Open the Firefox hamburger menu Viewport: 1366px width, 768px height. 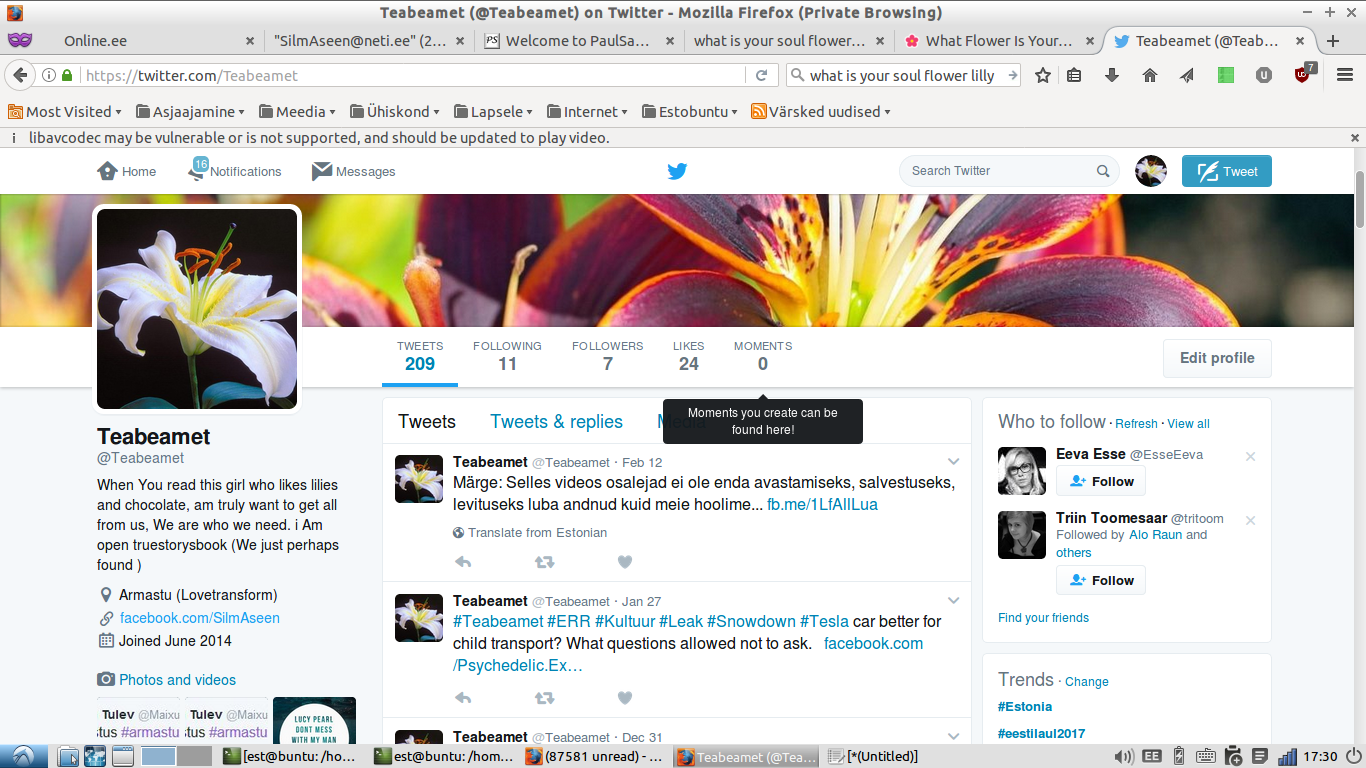tap(1343, 75)
